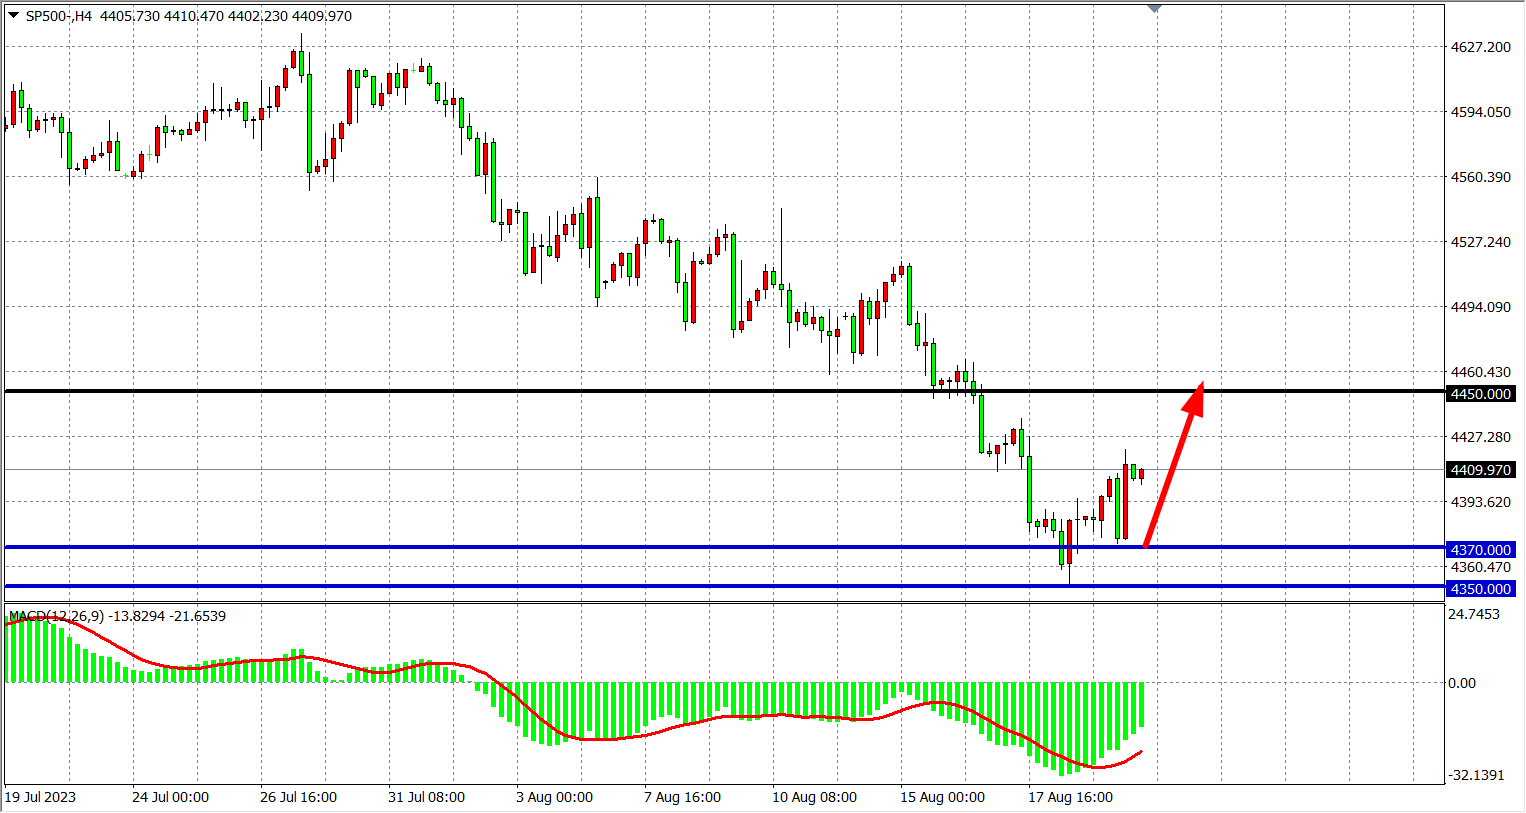Select the red upward trend arrow

1173,465
